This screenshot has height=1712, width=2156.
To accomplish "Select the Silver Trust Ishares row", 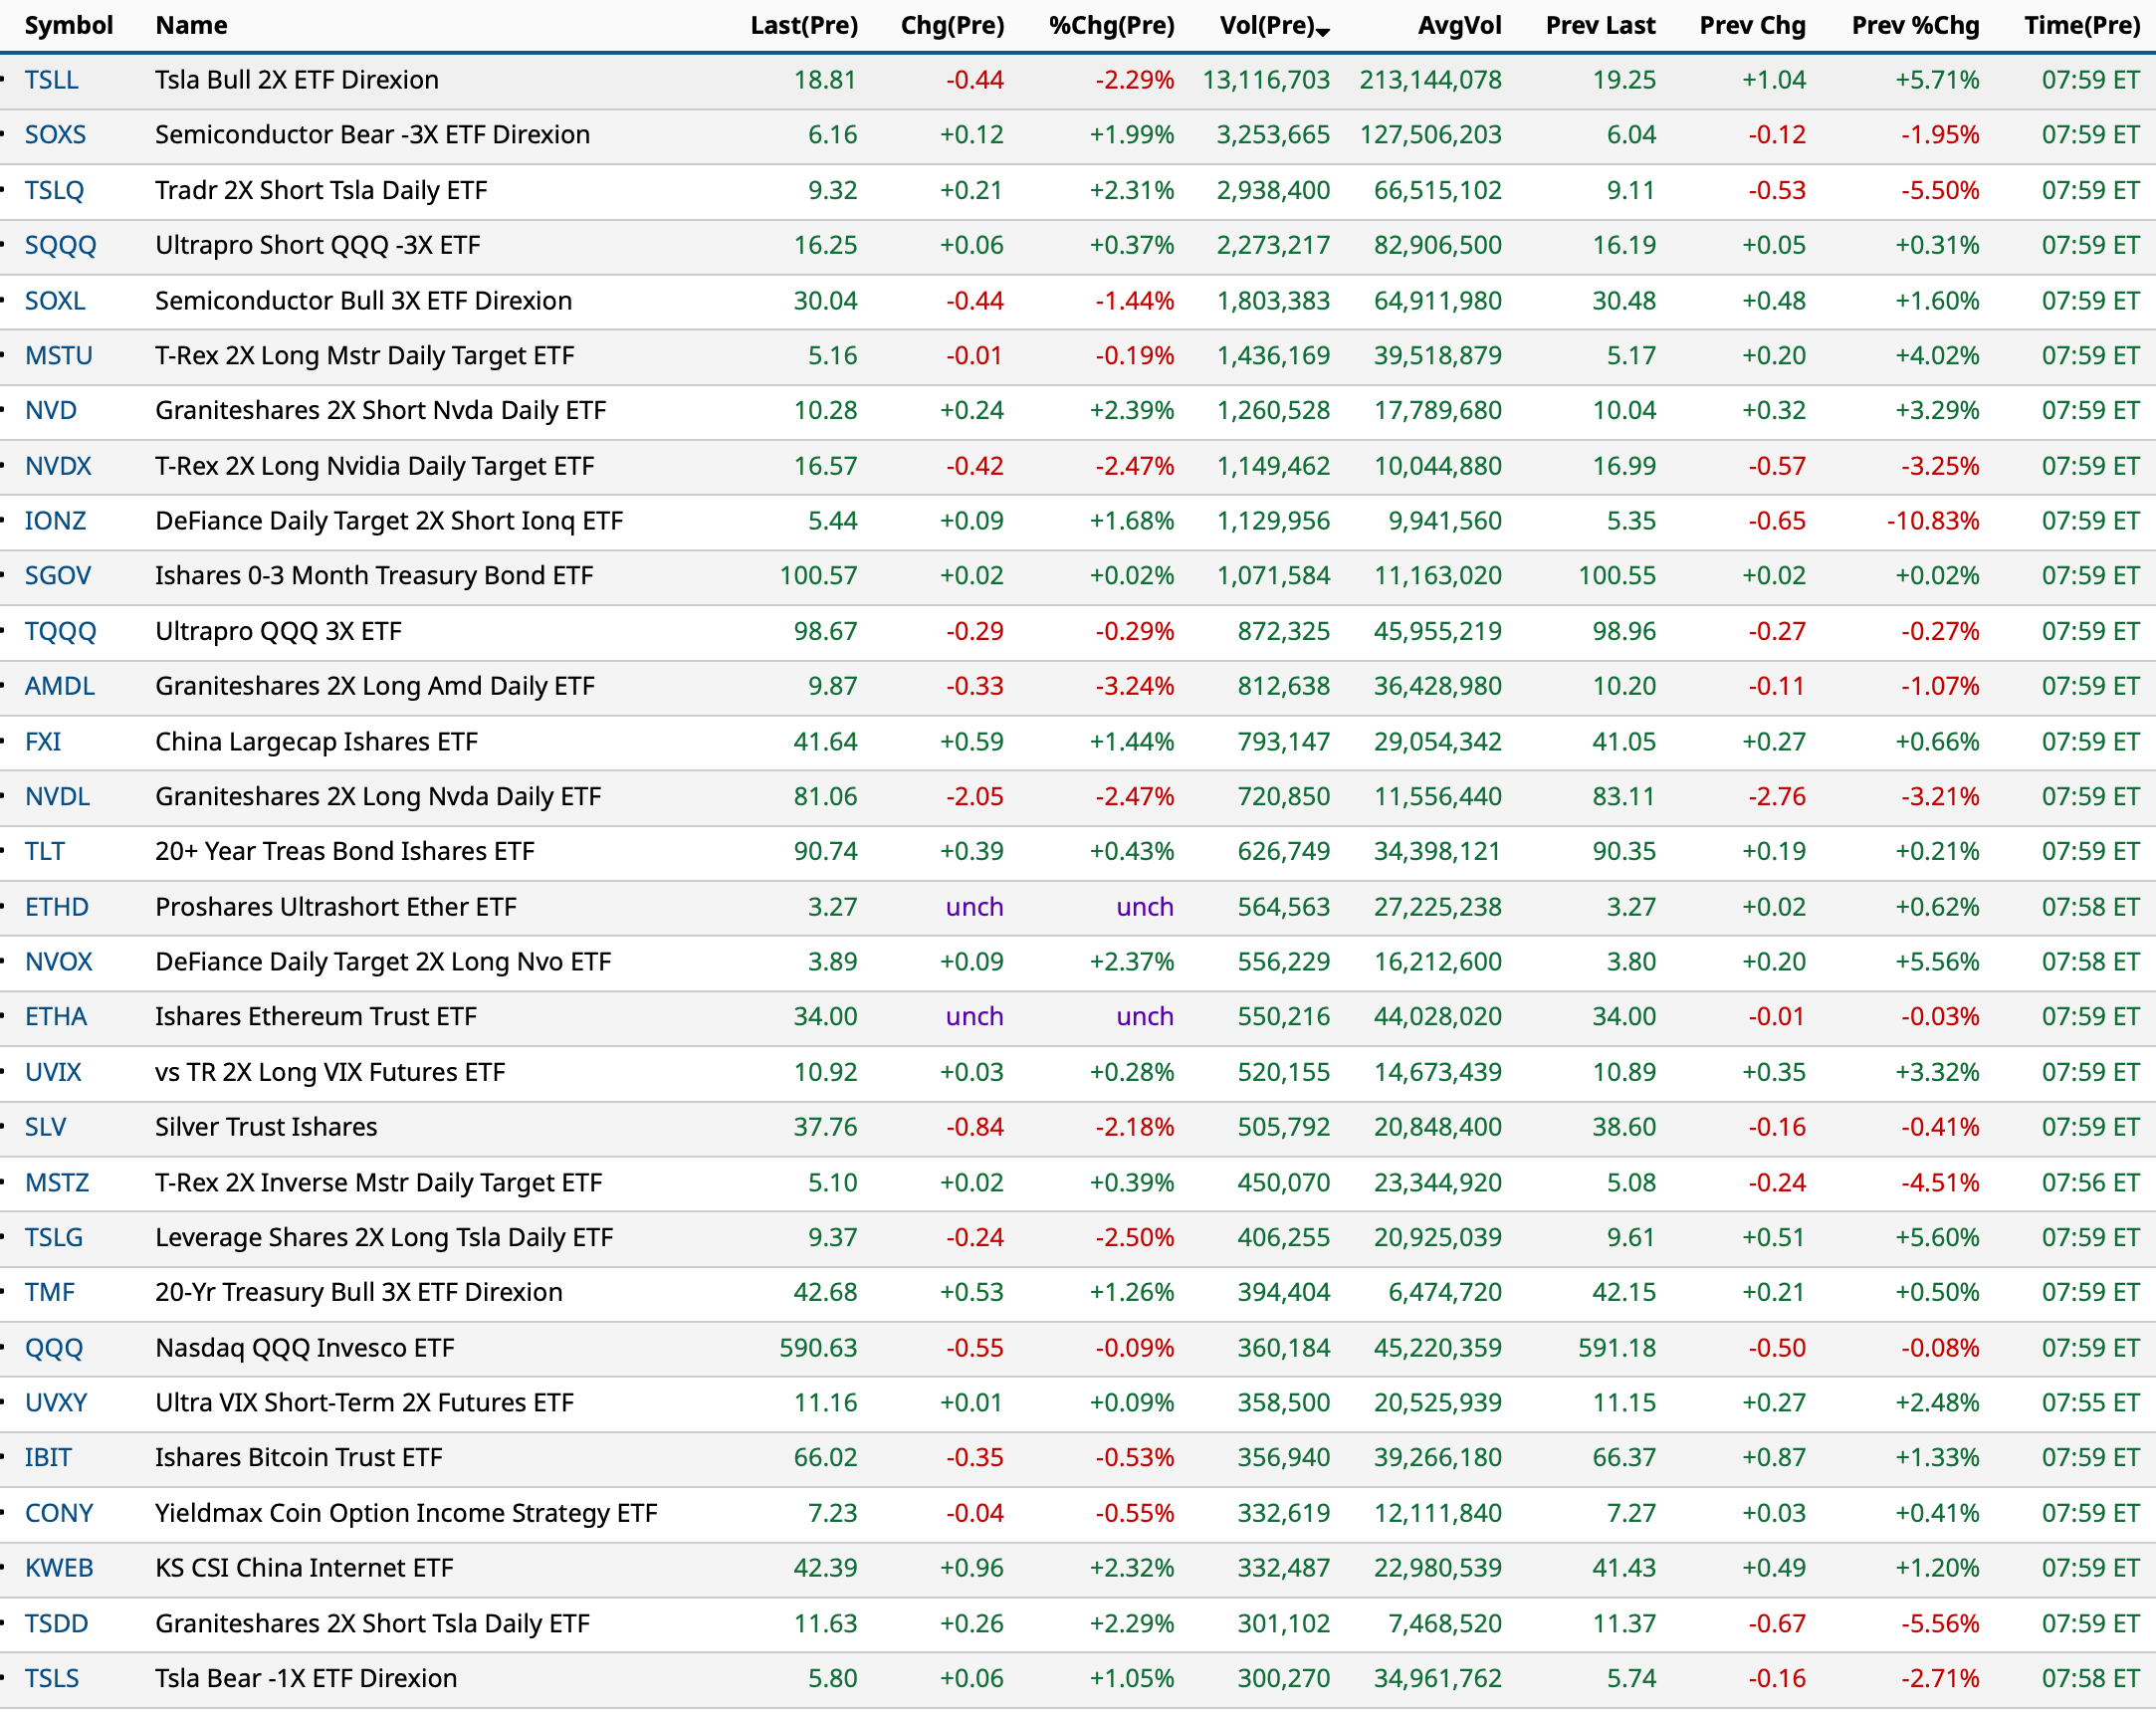I will pyautogui.click(x=266, y=1127).
